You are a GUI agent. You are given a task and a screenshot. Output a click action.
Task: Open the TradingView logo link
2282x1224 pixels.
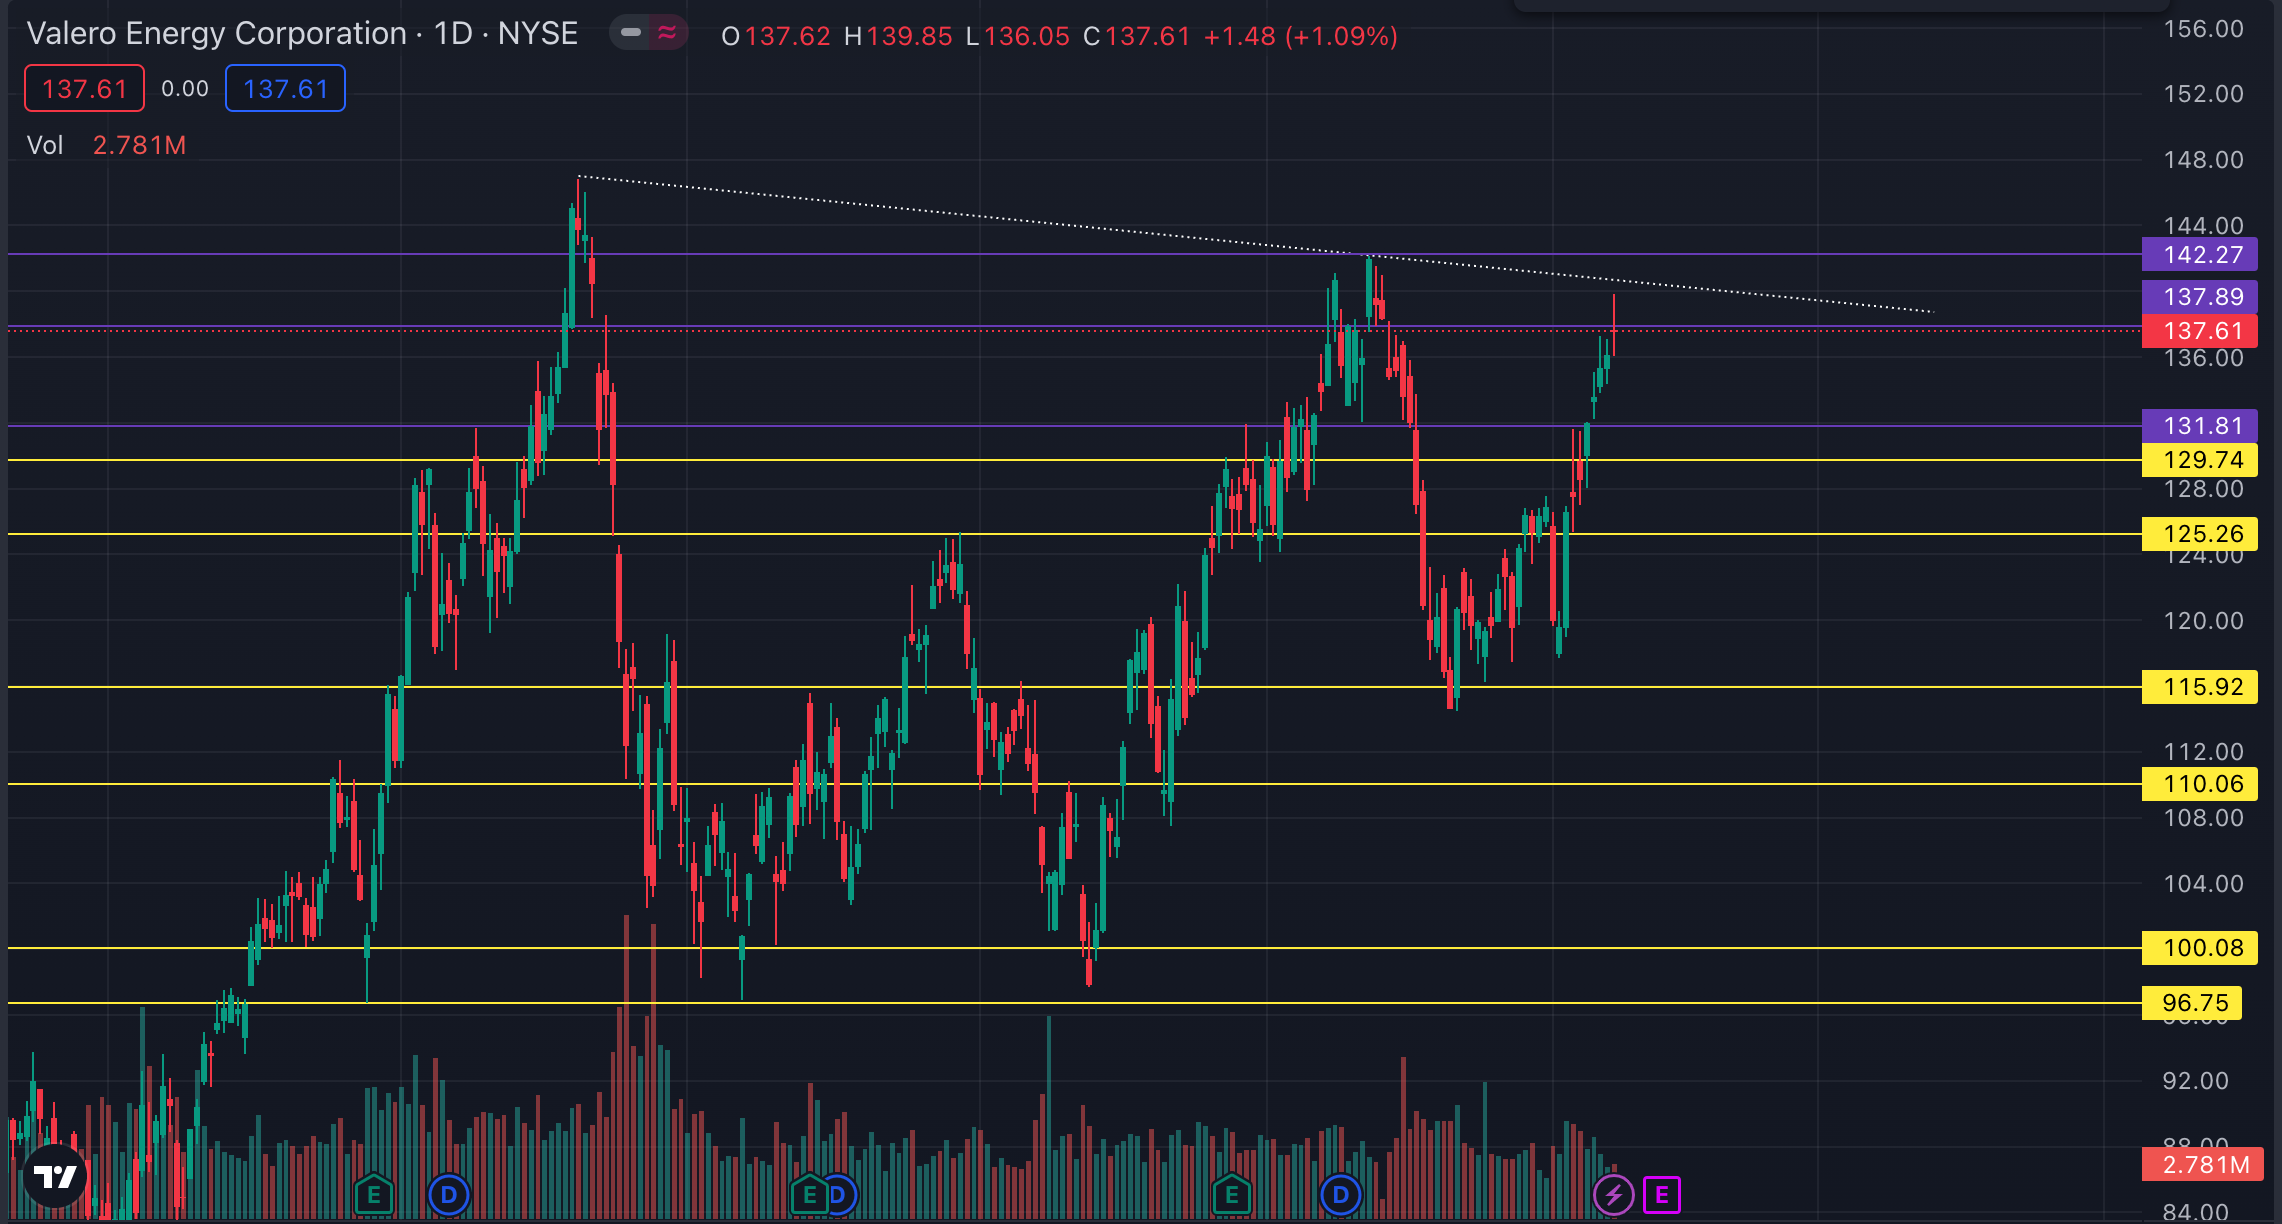(x=55, y=1177)
